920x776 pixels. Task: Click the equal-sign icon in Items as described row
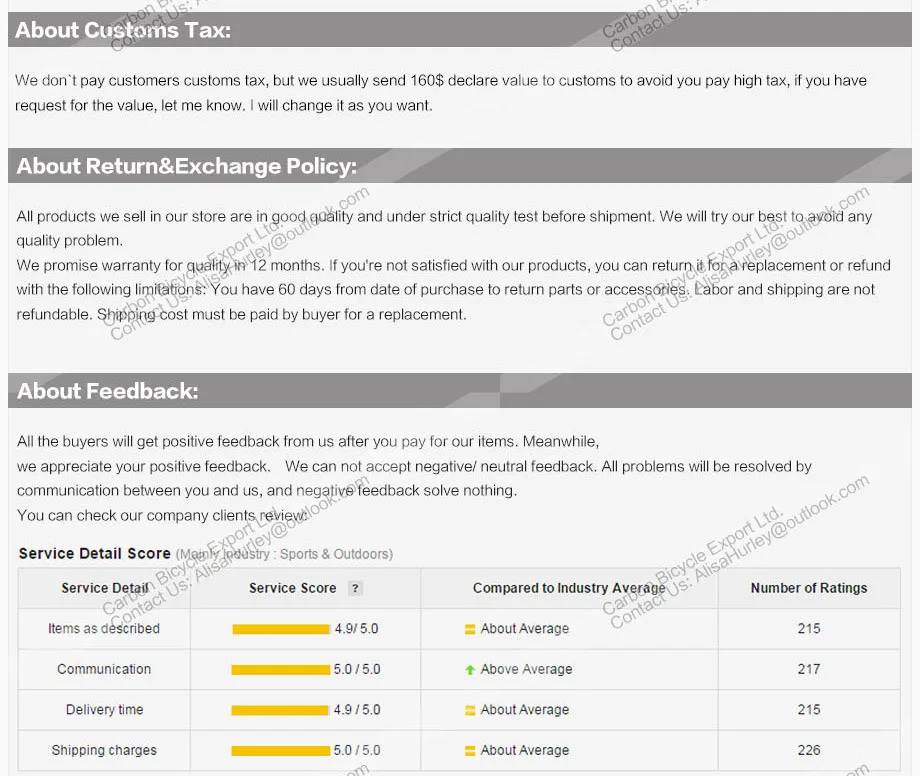click(x=470, y=629)
